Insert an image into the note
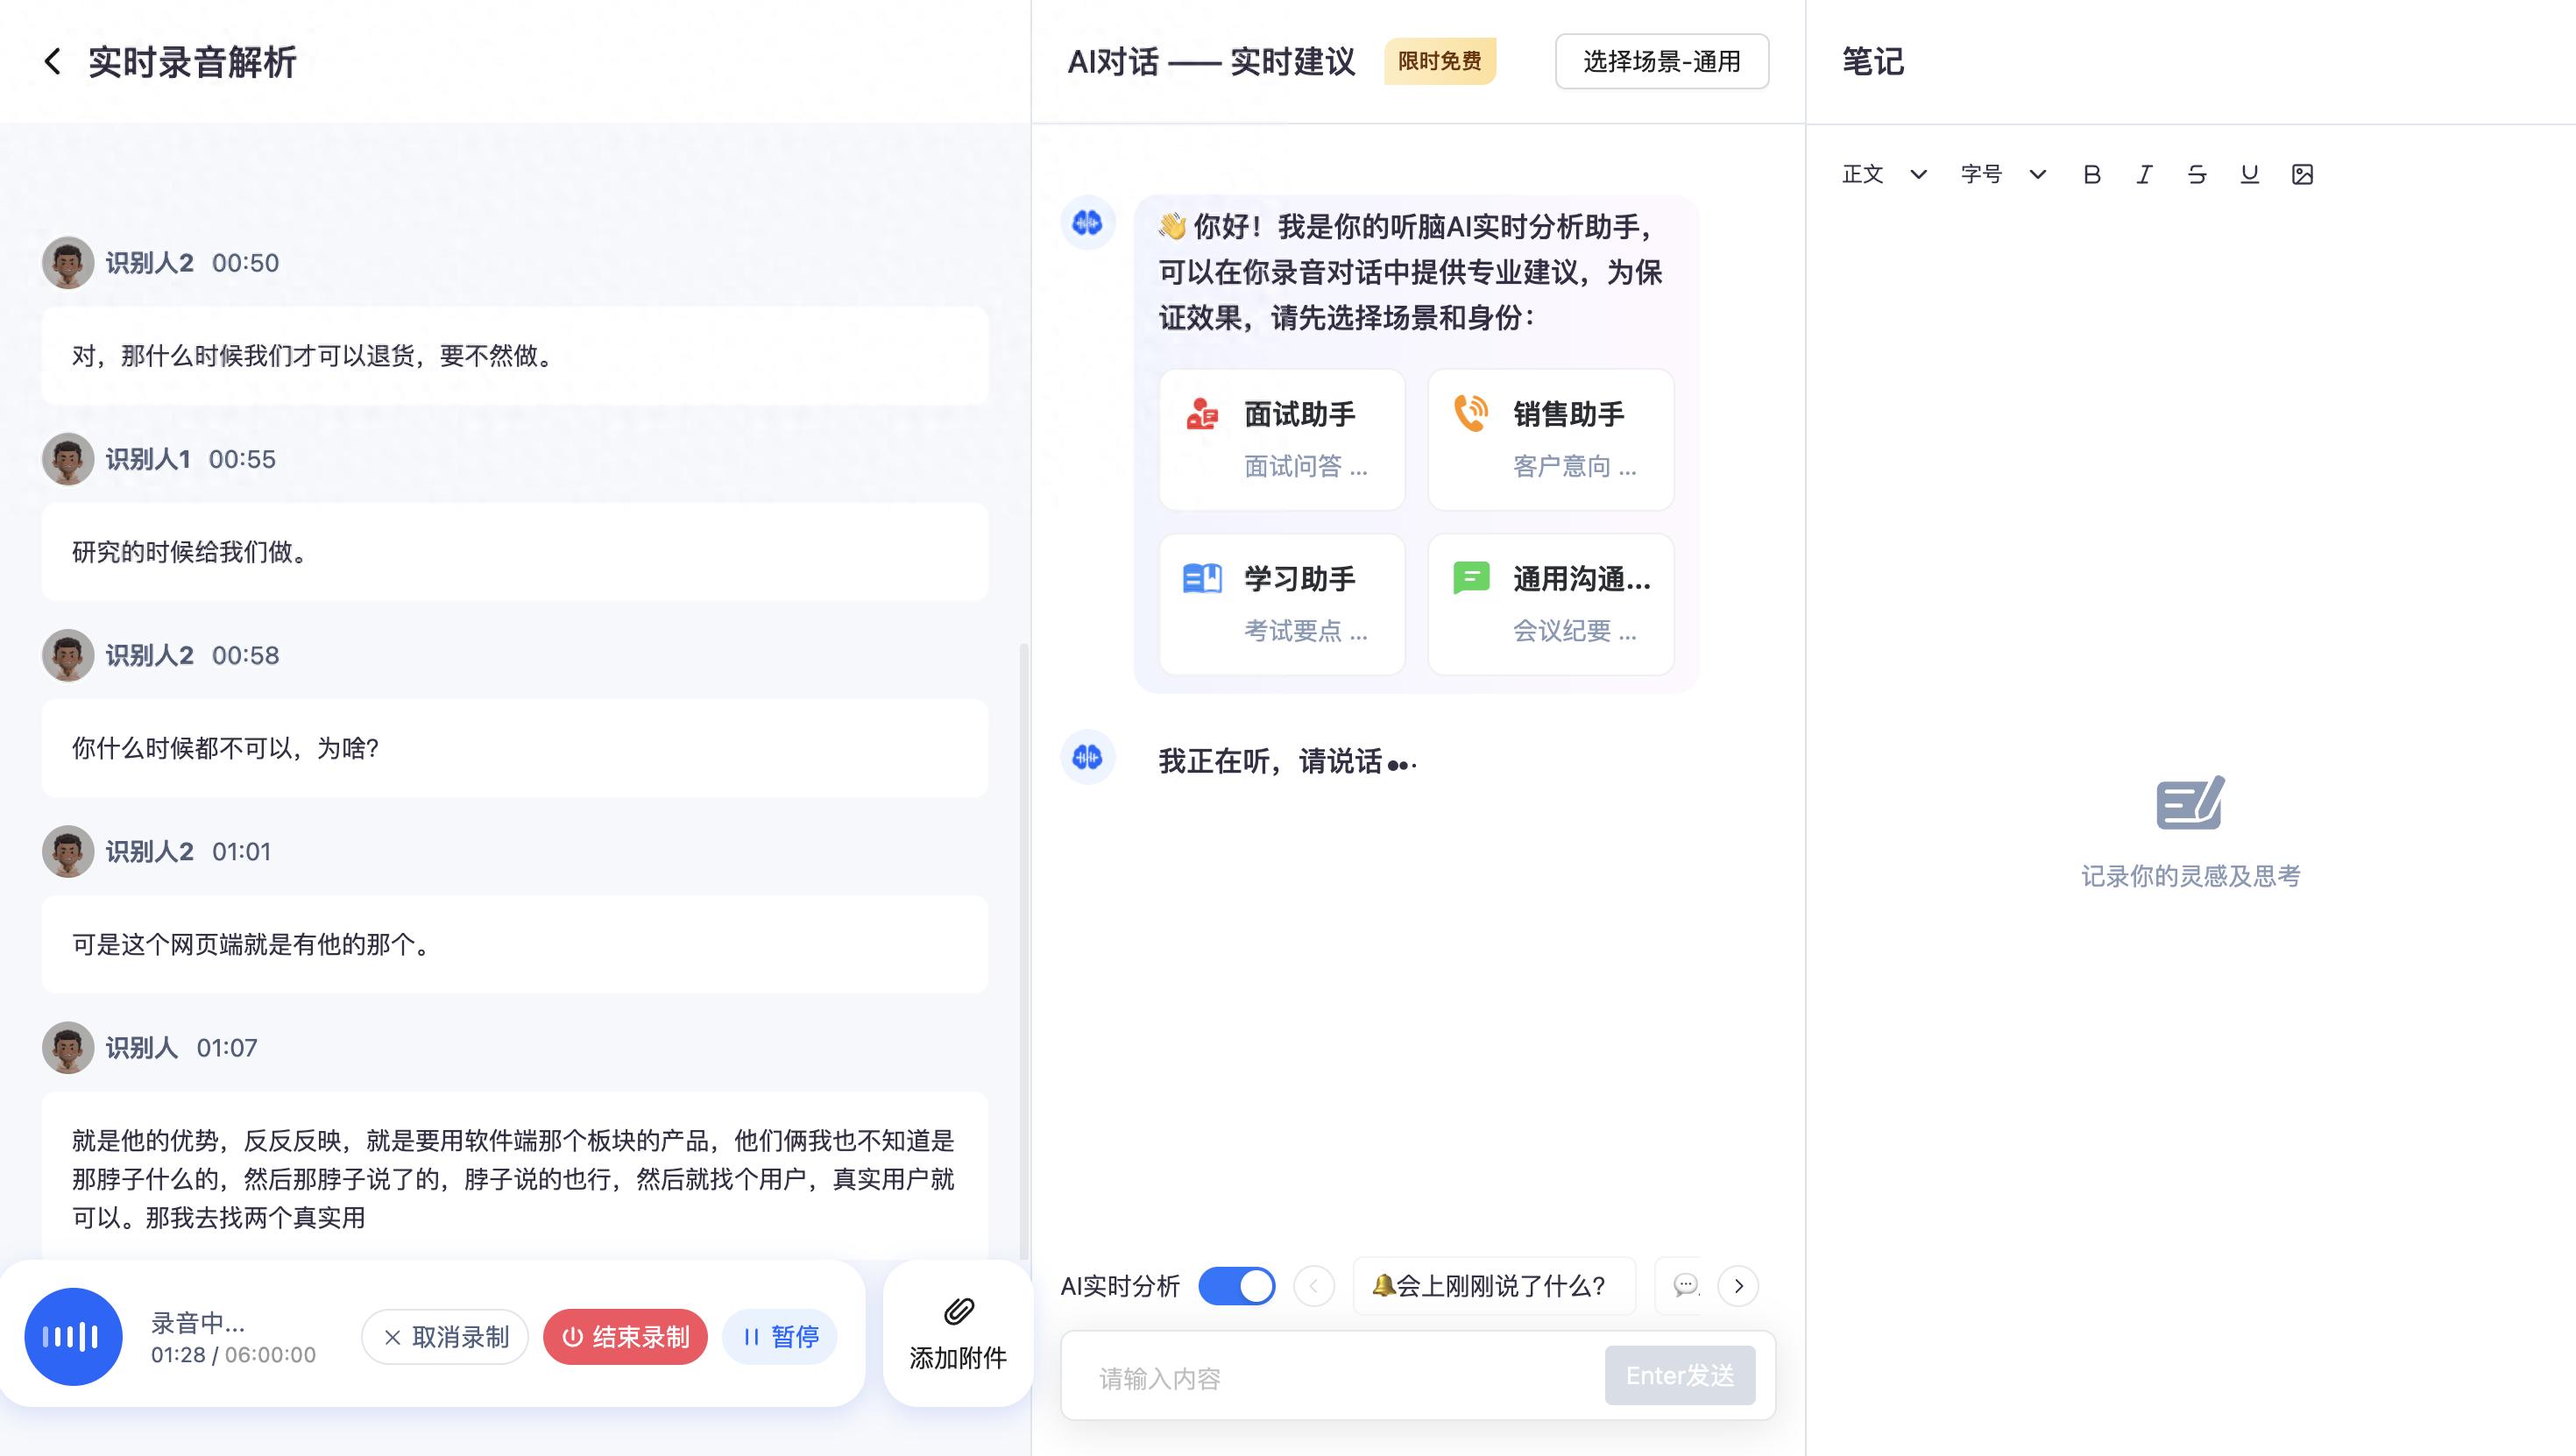Image resolution: width=2576 pixels, height=1456 pixels. click(x=2303, y=174)
